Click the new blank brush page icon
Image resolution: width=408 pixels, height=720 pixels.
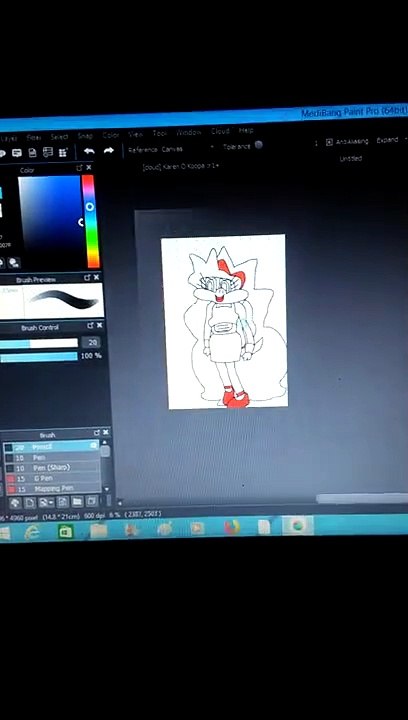pos(29,502)
